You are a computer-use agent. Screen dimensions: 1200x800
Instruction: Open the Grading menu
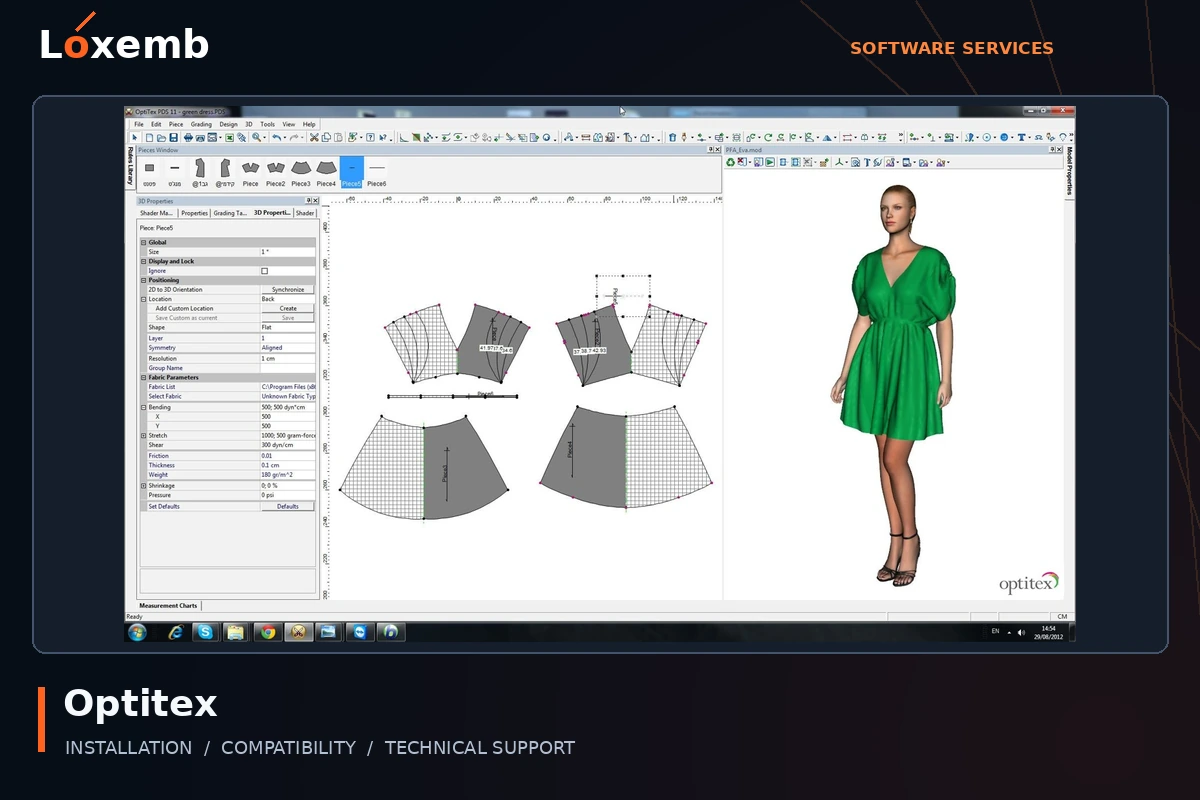point(201,124)
